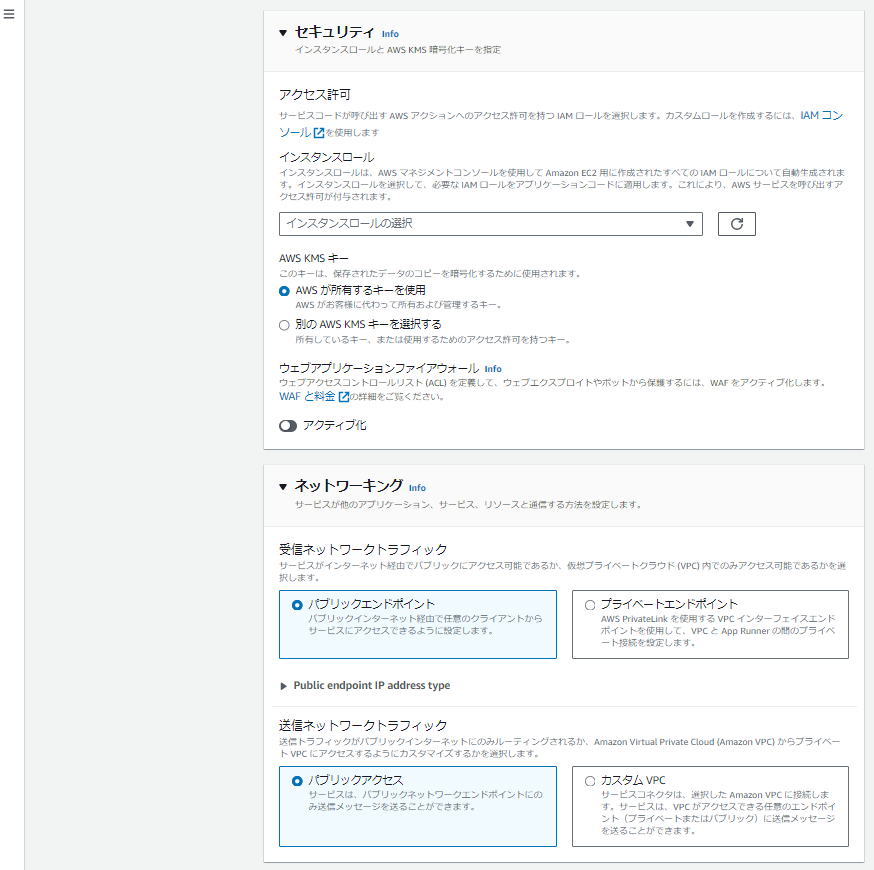The image size is (874, 870).
Task: Click the AWS KMS キー label
Action: [x=314, y=259]
